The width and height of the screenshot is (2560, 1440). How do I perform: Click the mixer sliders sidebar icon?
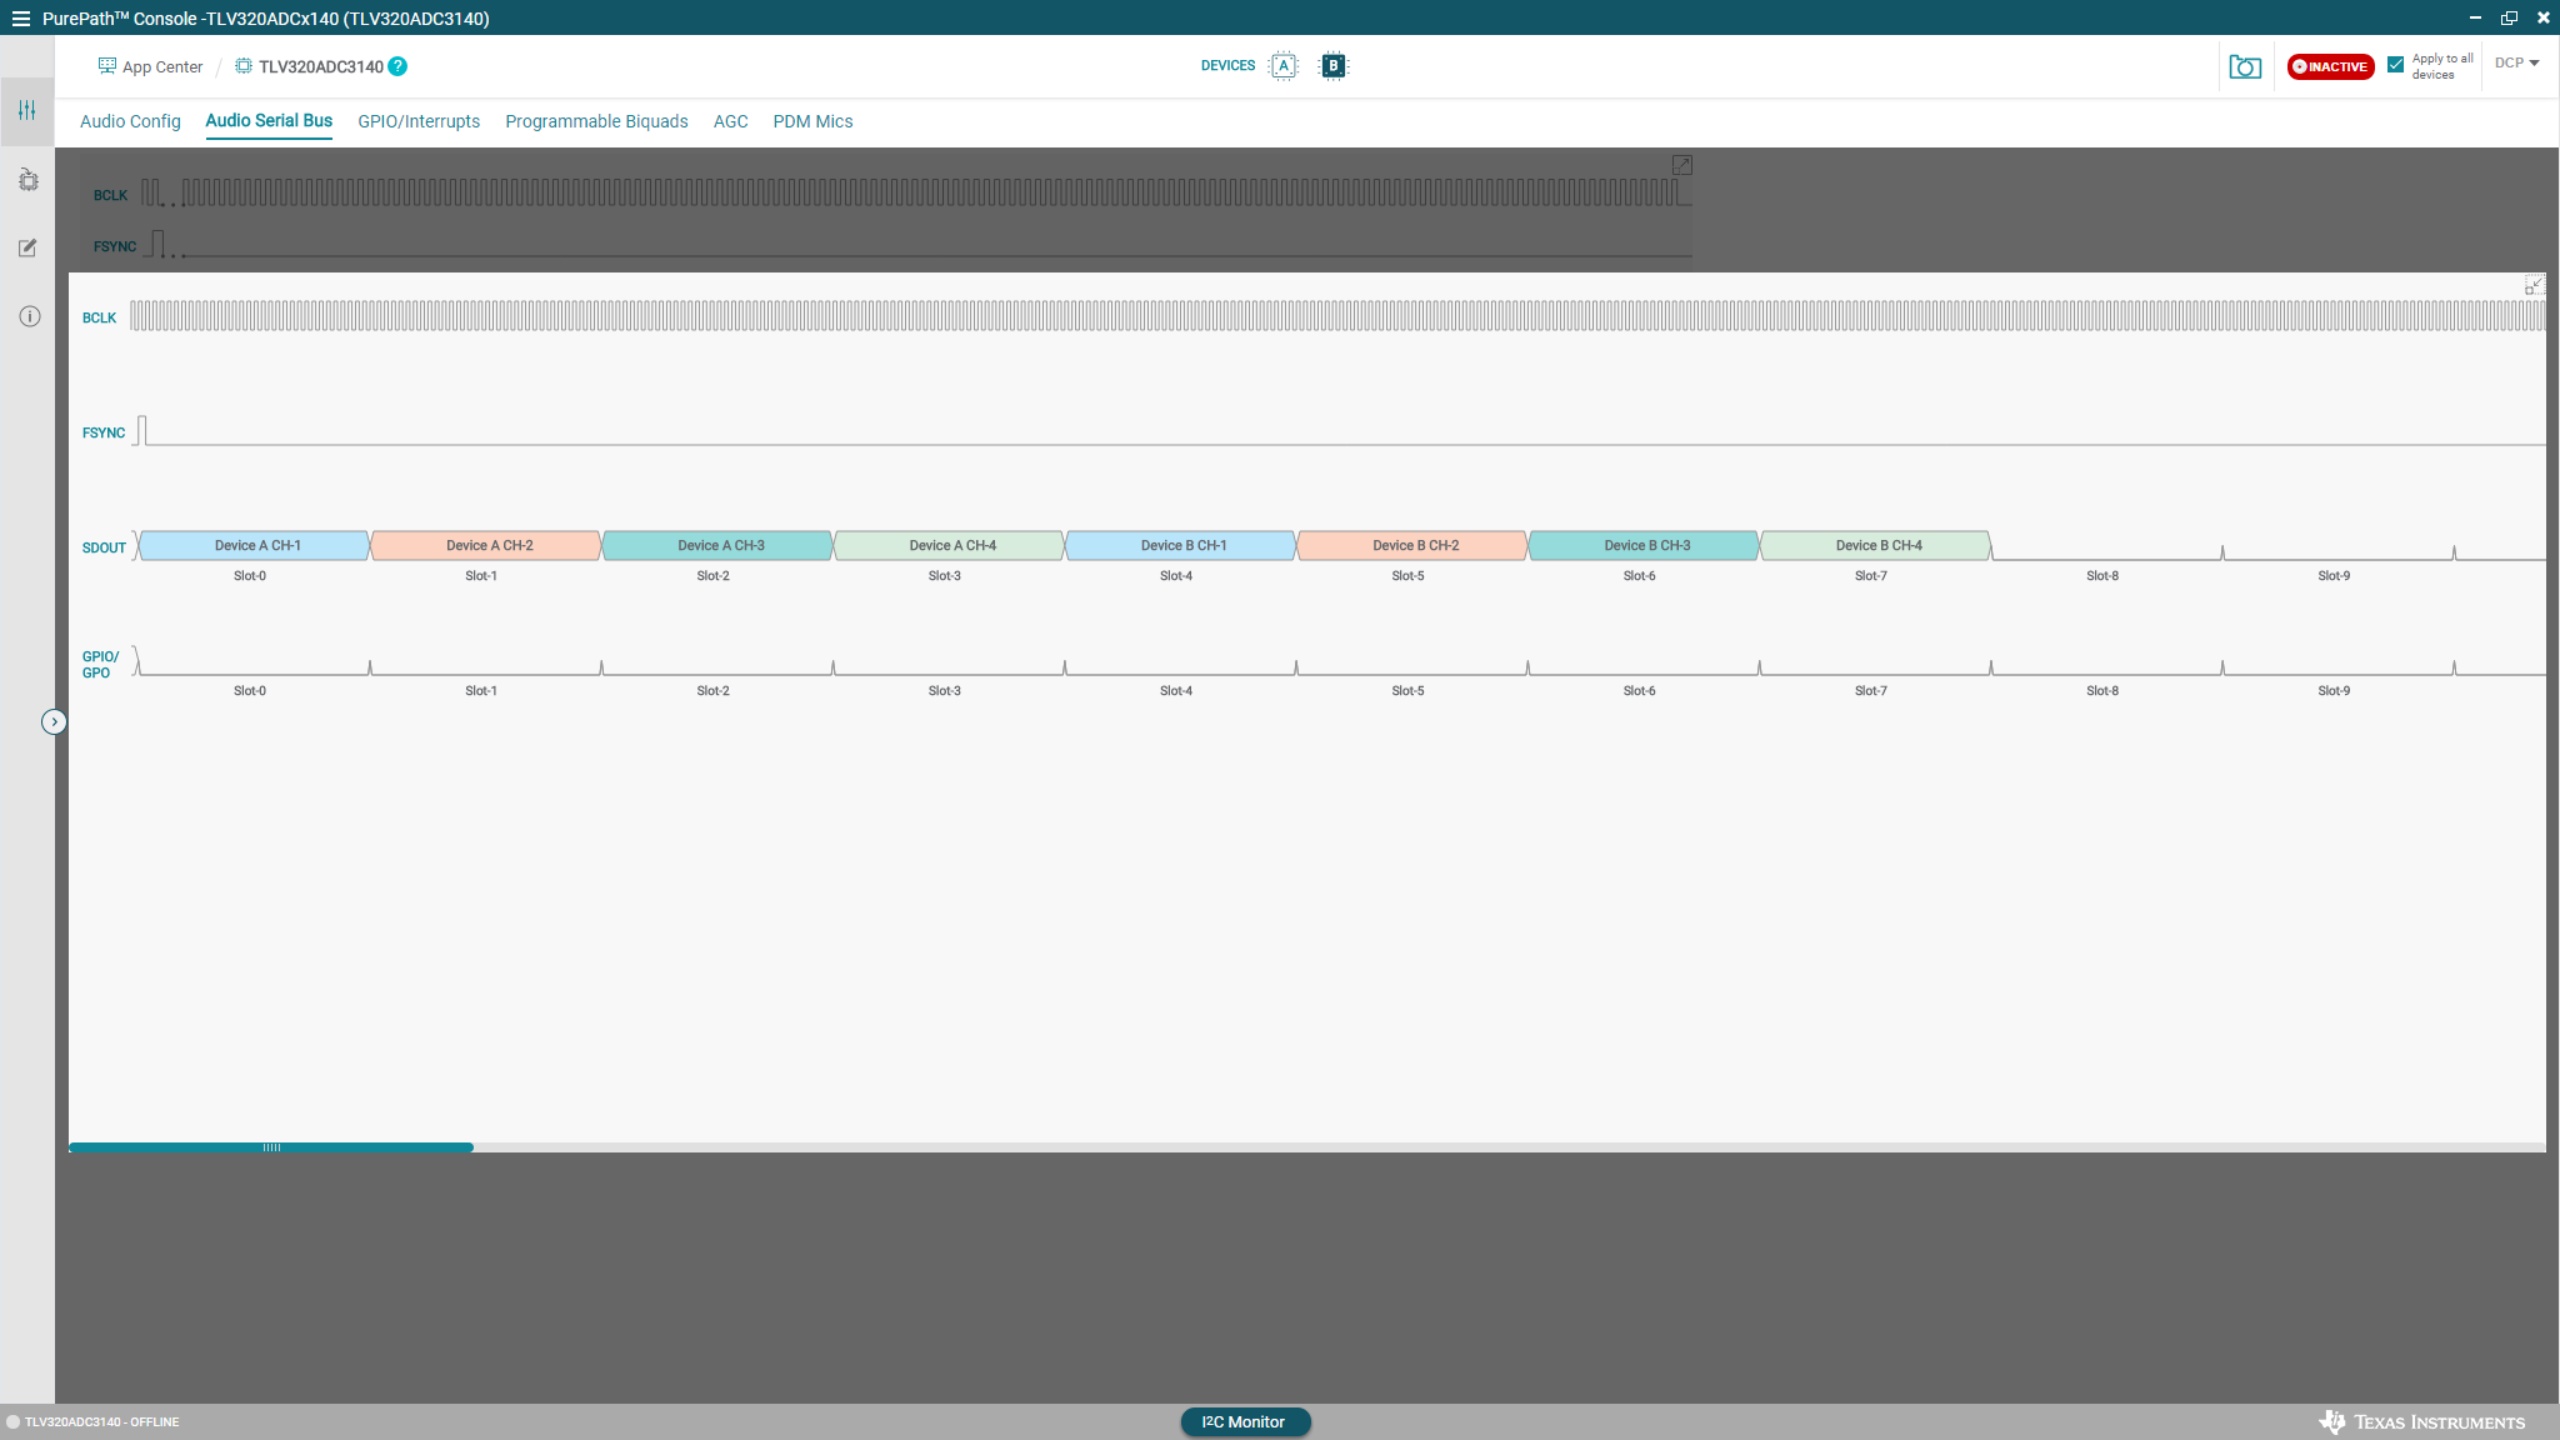point(27,110)
